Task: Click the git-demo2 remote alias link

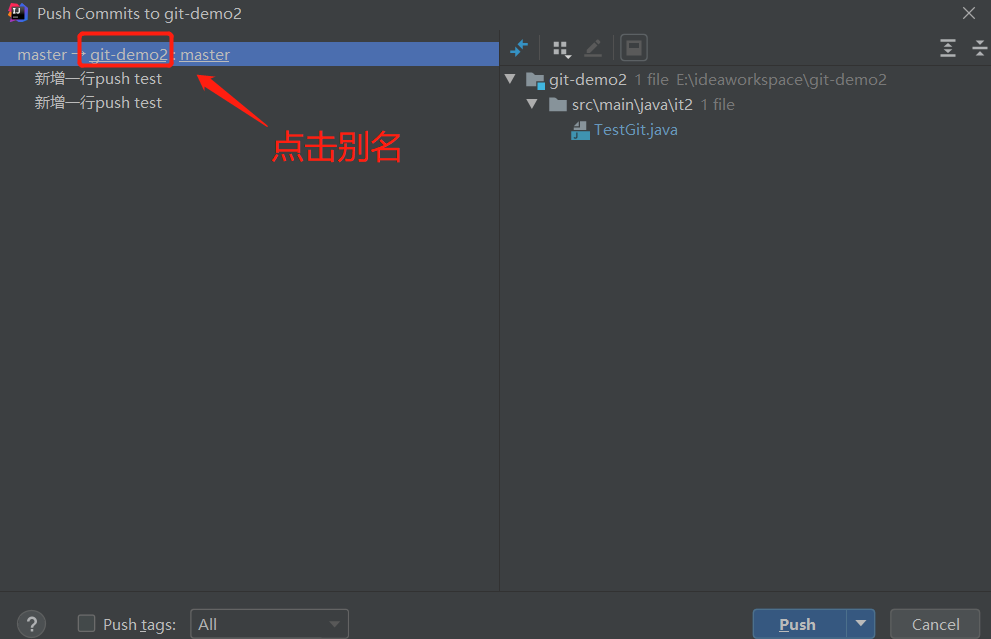Action: coord(129,55)
